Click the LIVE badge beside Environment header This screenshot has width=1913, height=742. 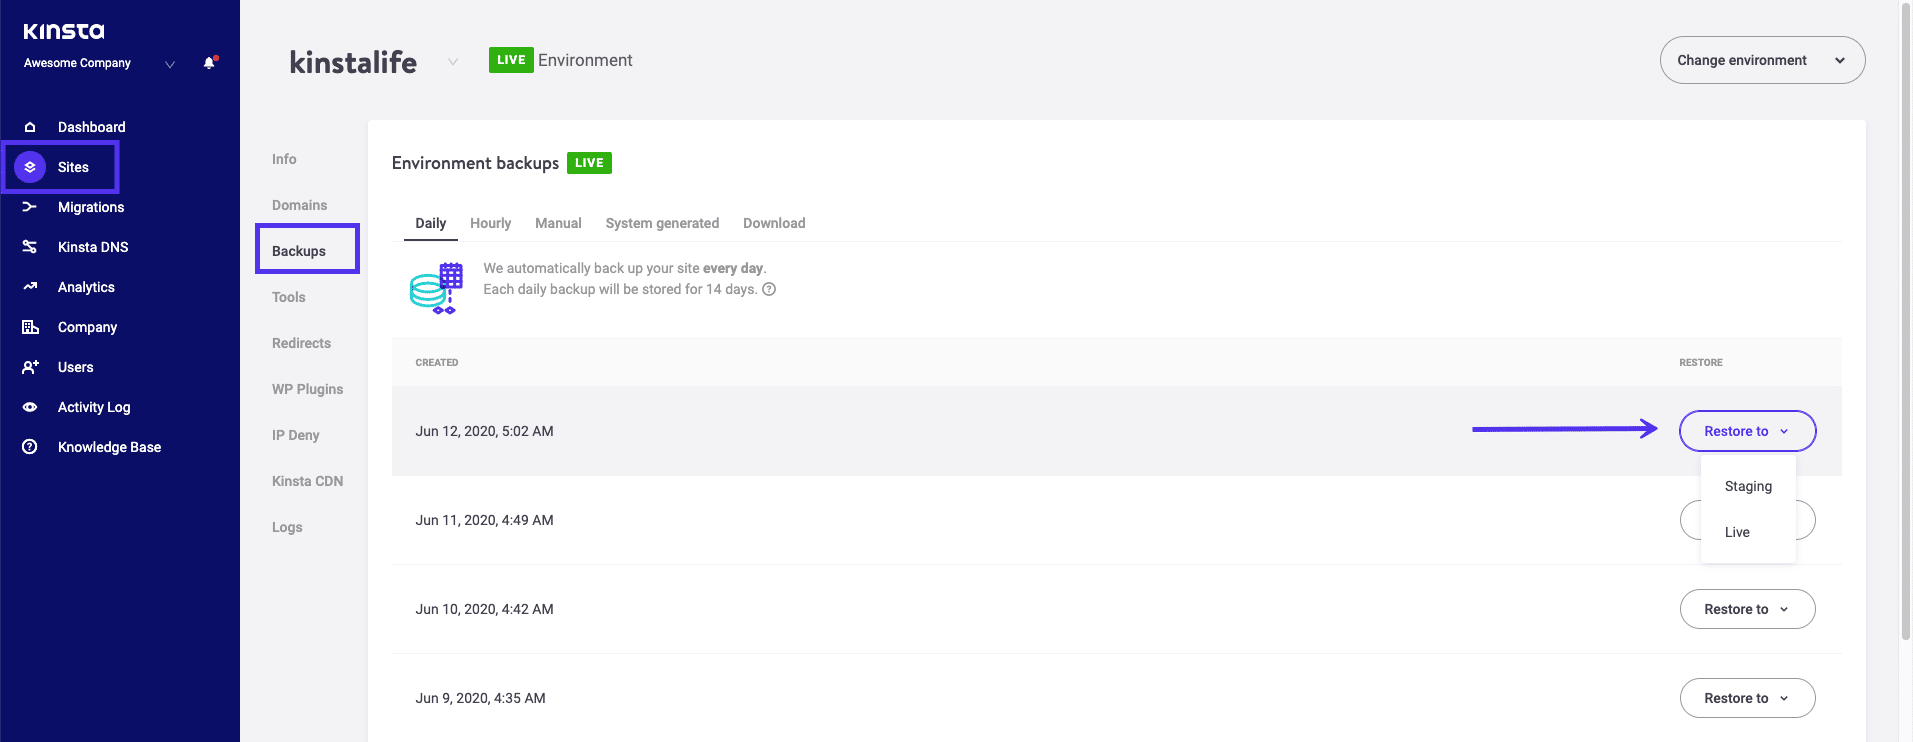click(x=511, y=60)
